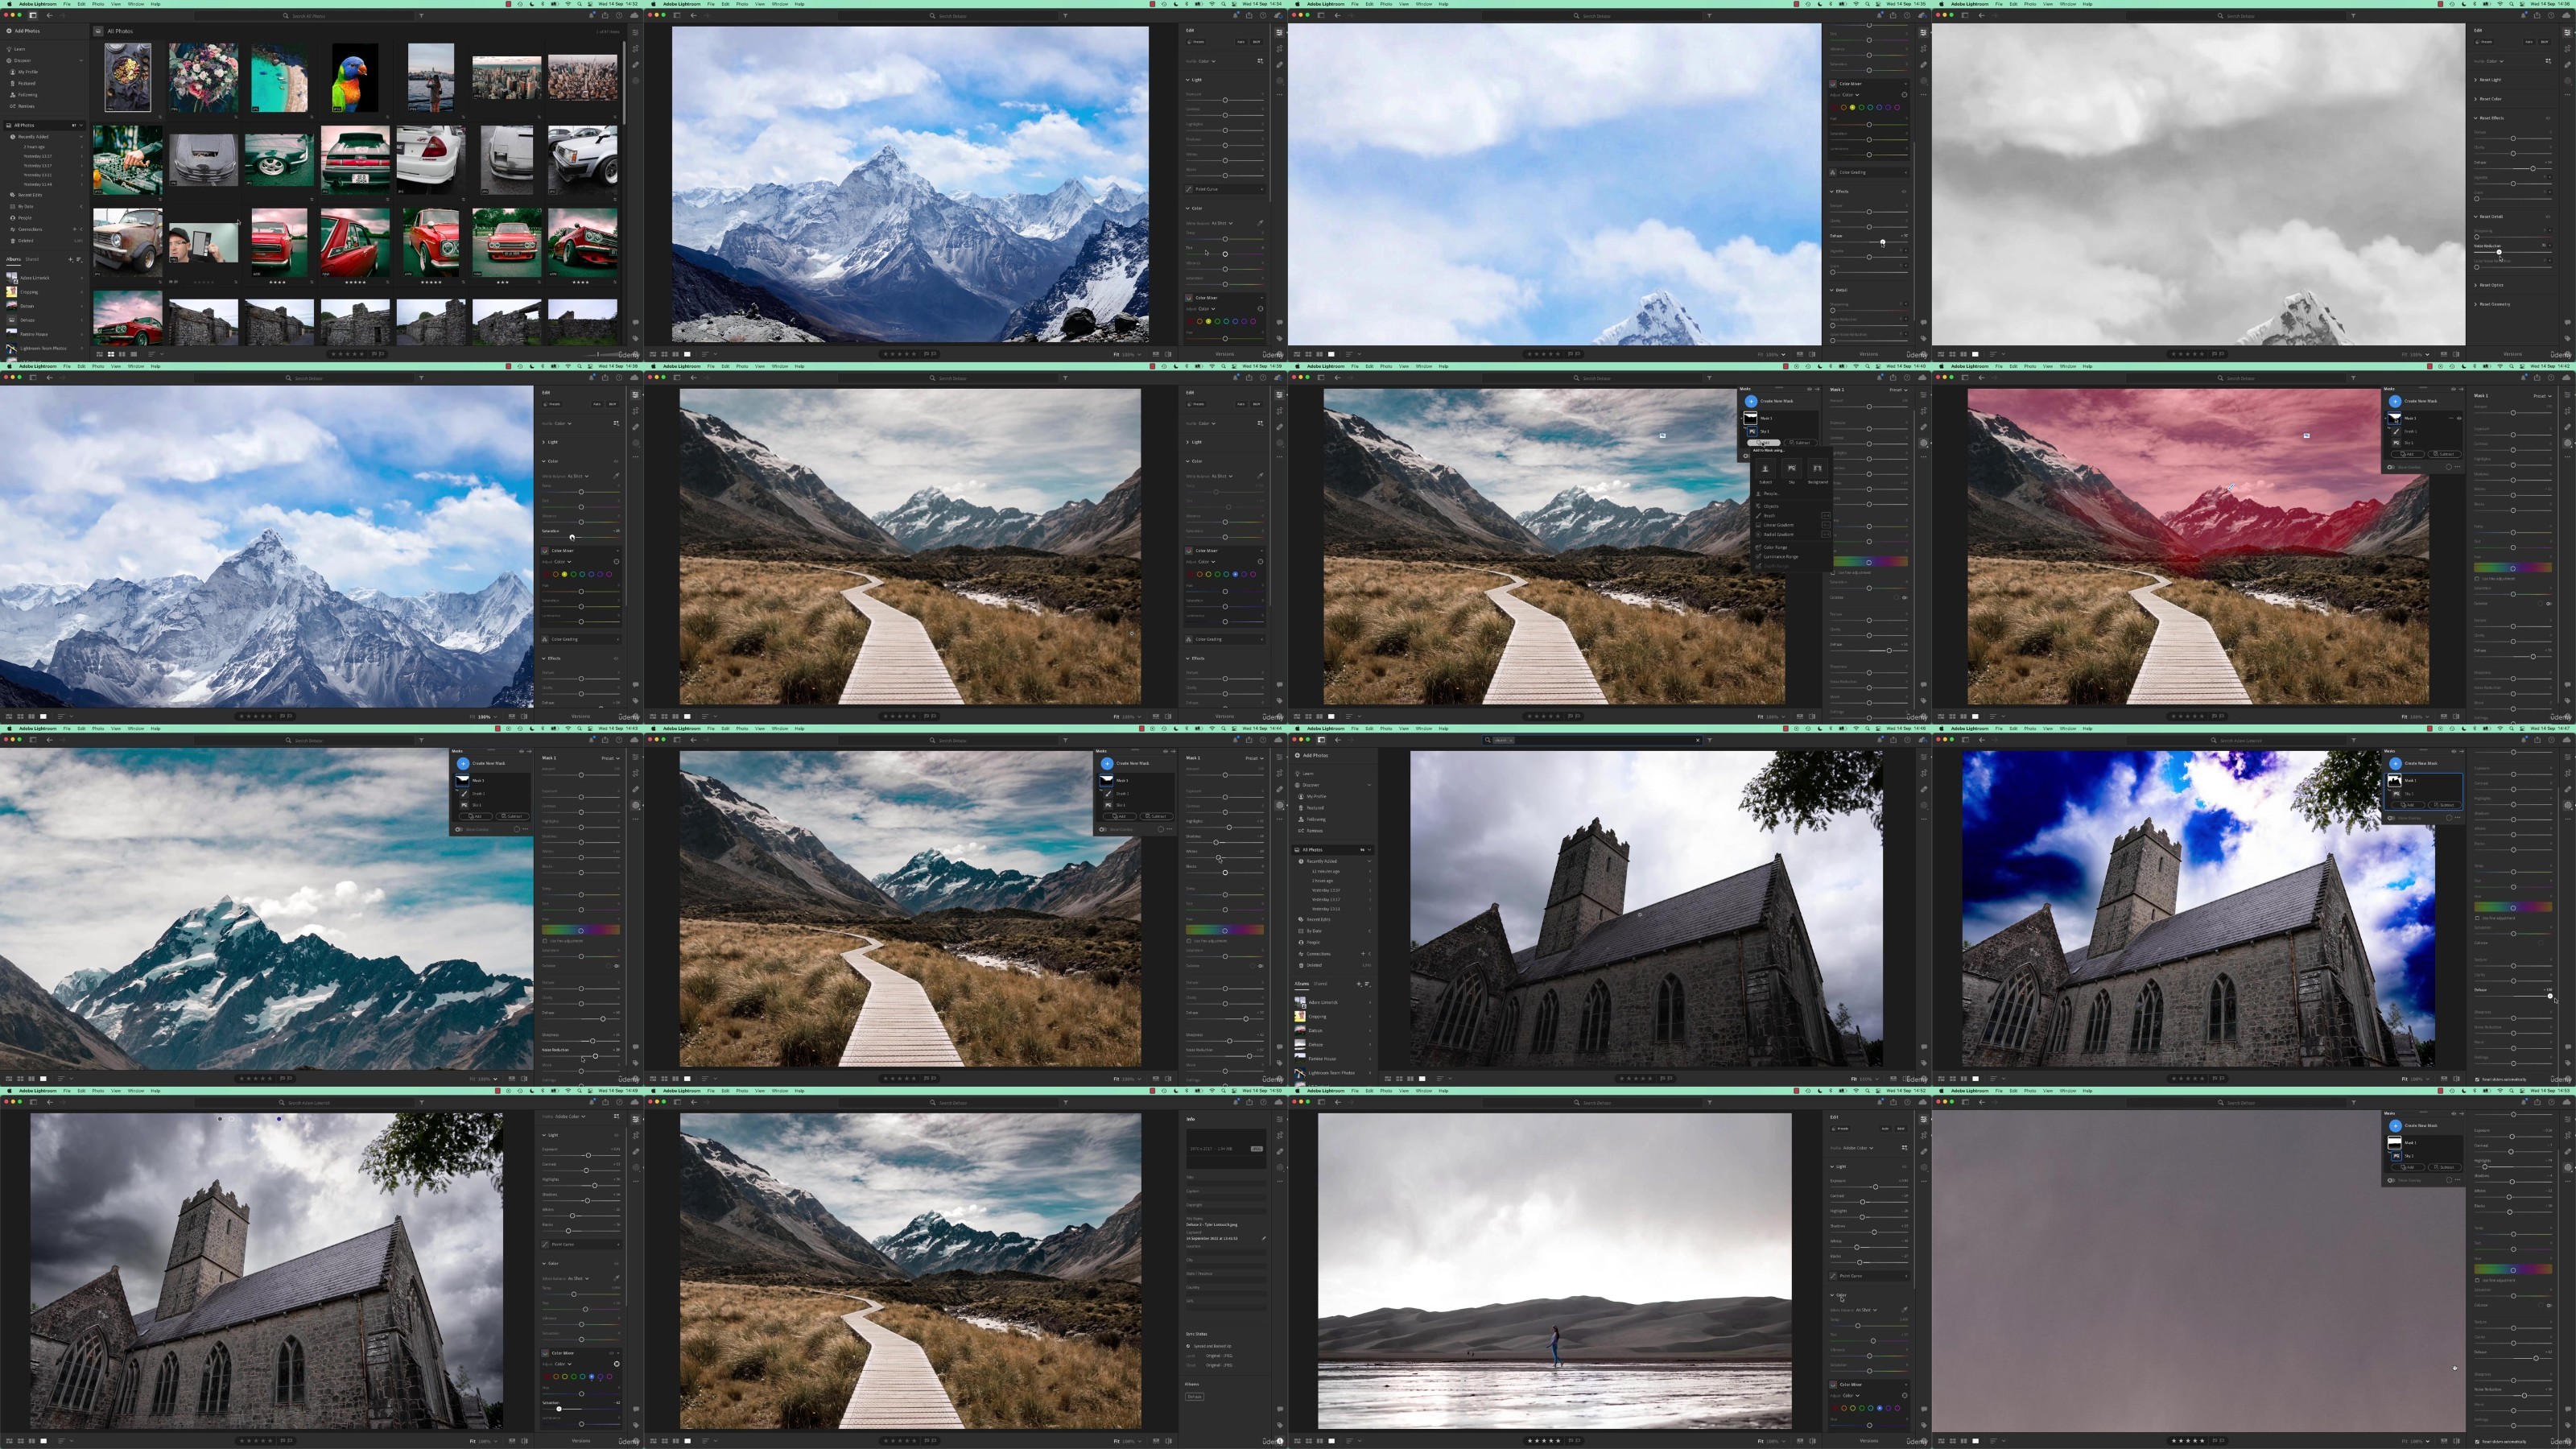Enable Use fine adjustment in blue church sky window
The height and width of the screenshot is (1449, 2576).
[2478, 918]
